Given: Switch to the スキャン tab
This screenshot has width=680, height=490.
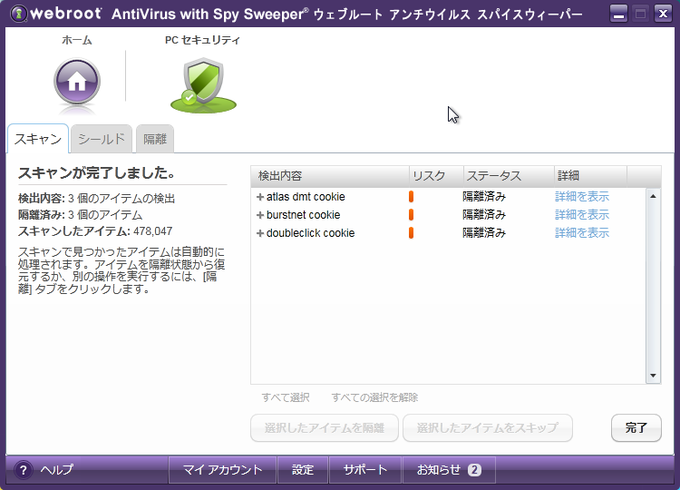Looking at the screenshot, I should coord(38,139).
